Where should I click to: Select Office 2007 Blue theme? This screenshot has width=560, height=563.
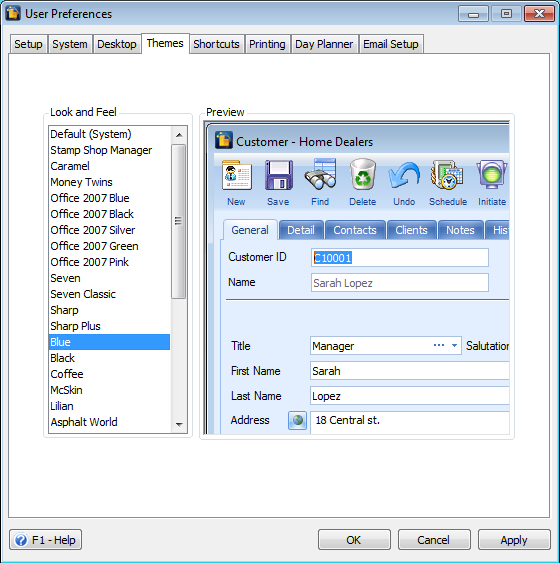[x=109, y=198]
